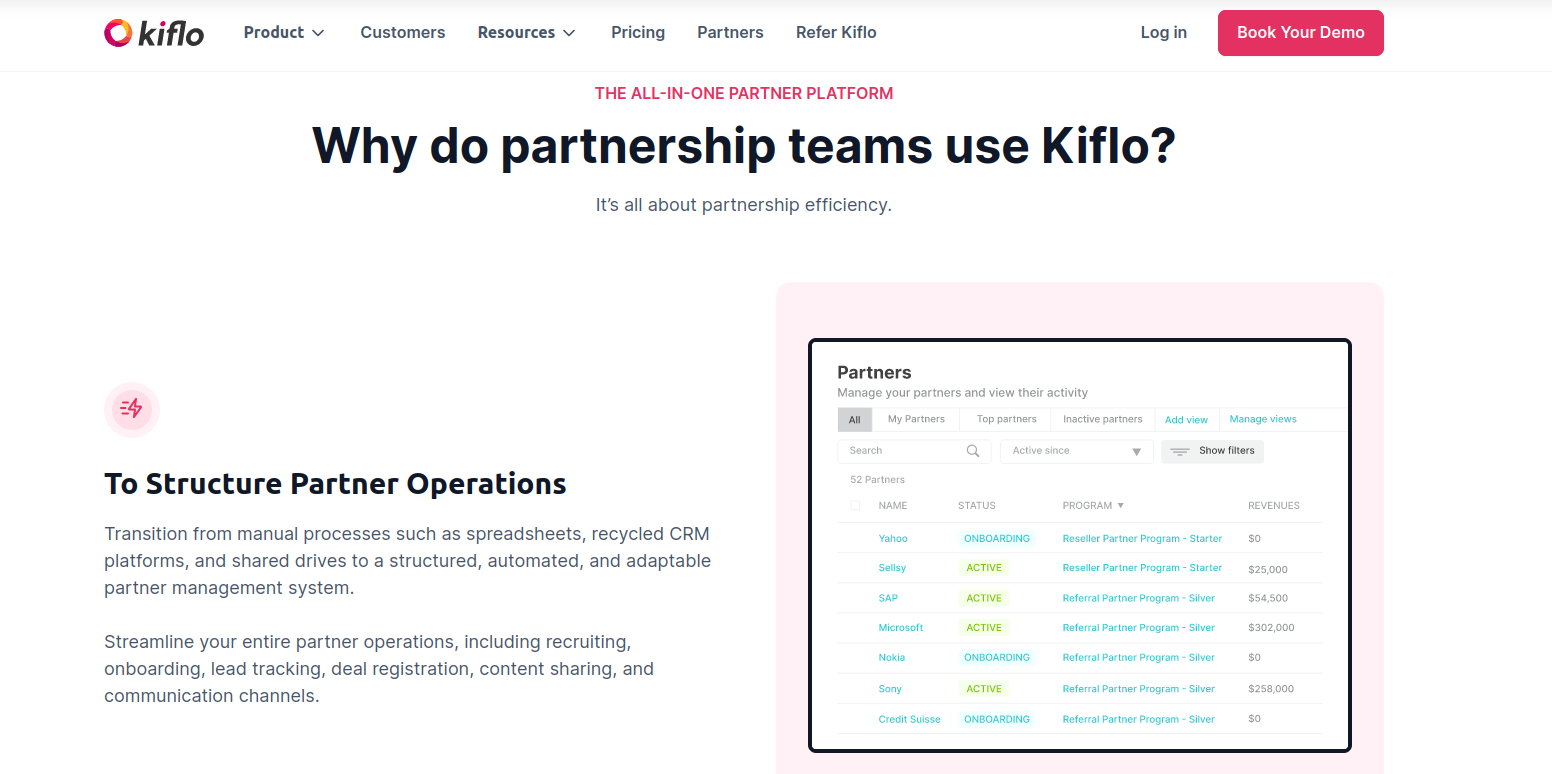Click 'To Structure Partner Operations' heading
The height and width of the screenshot is (774, 1552).
(335, 484)
